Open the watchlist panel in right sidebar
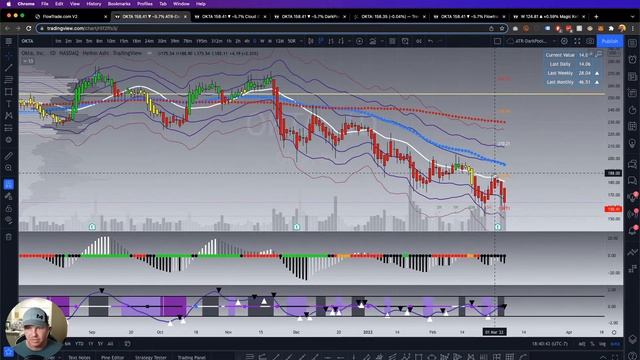640x360 pixels. pyautogui.click(x=632, y=43)
